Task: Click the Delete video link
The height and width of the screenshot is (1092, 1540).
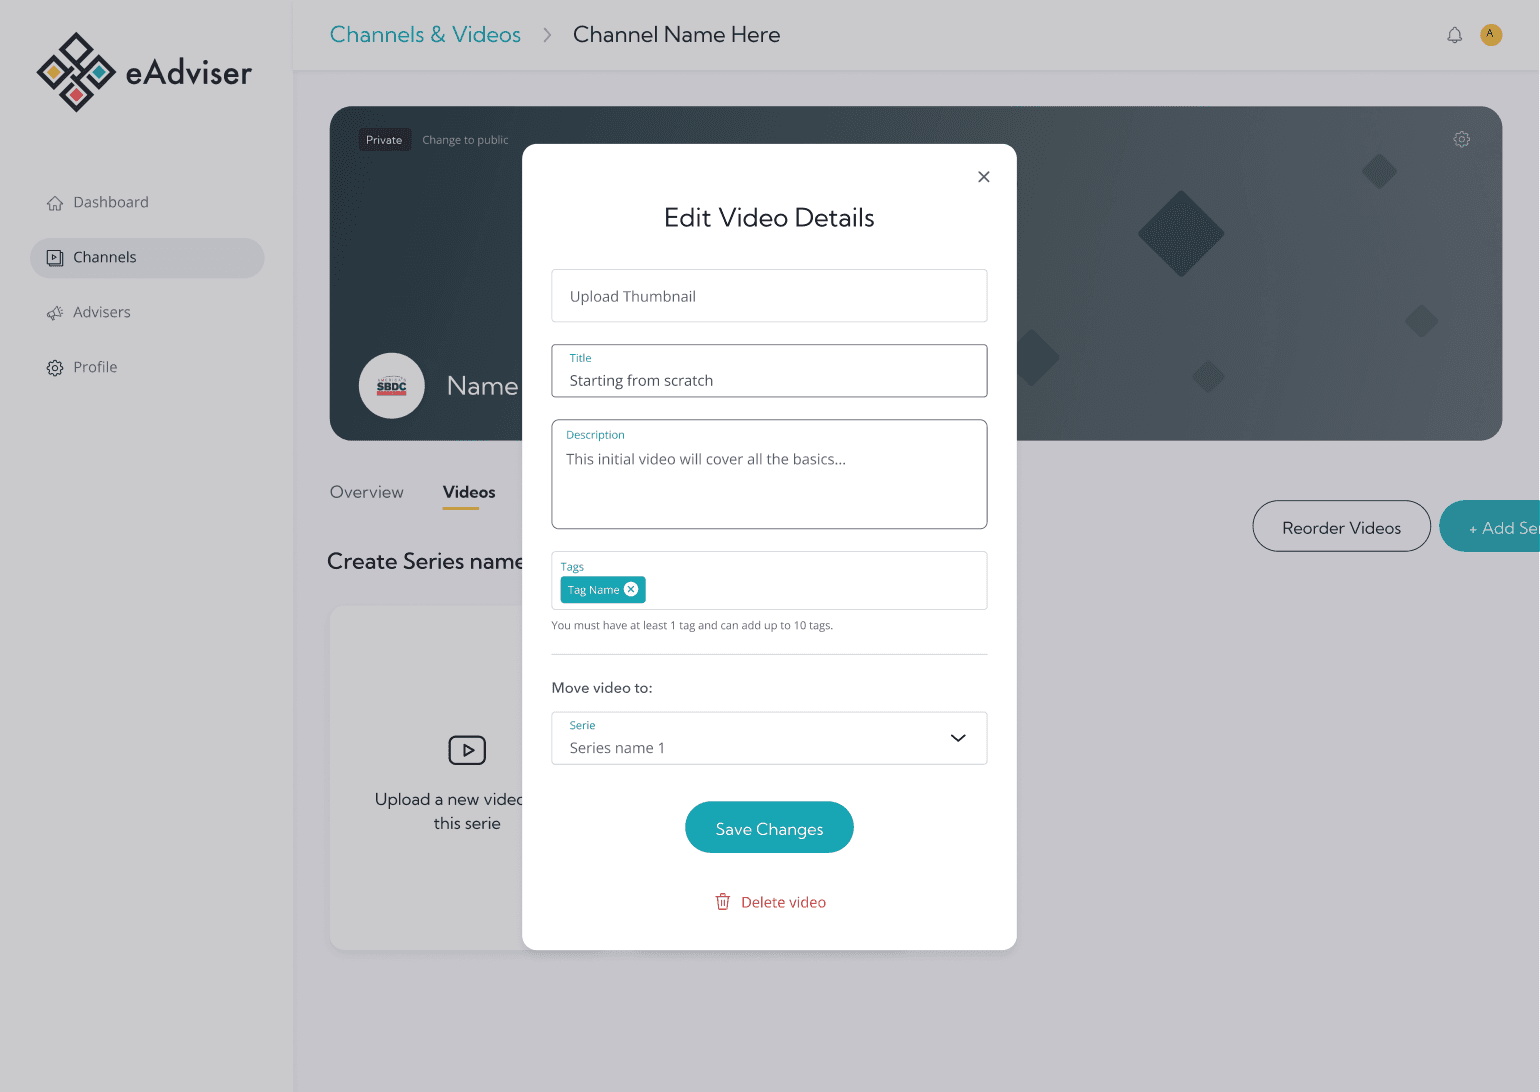Action: [783, 901]
